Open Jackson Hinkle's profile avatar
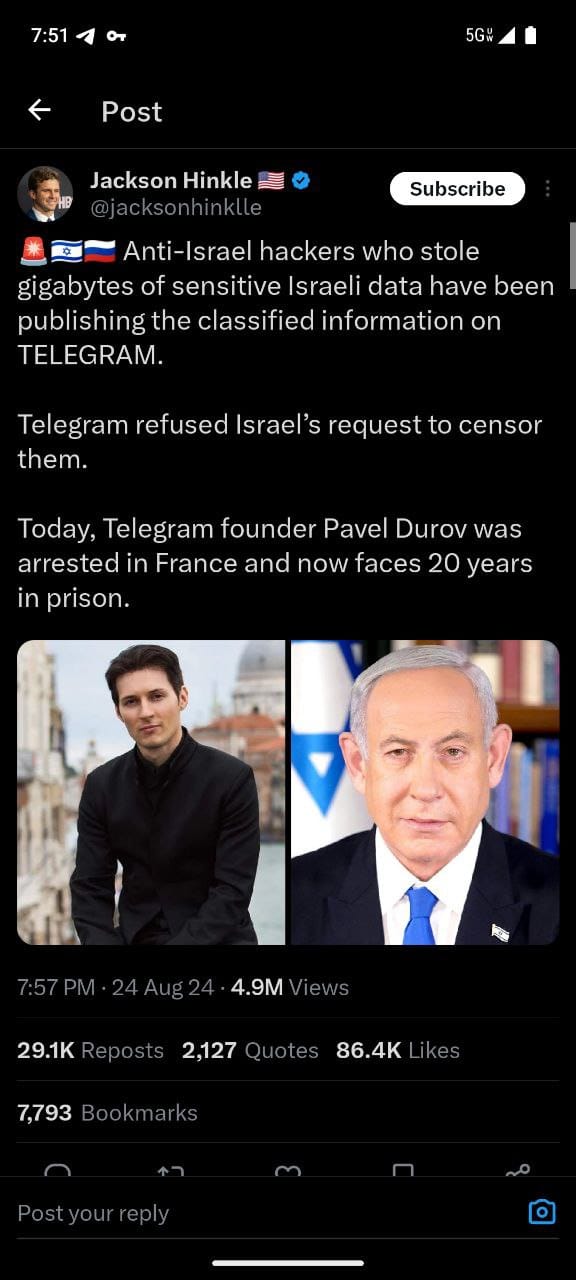This screenshot has height=1280, width=576. [45, 194]
